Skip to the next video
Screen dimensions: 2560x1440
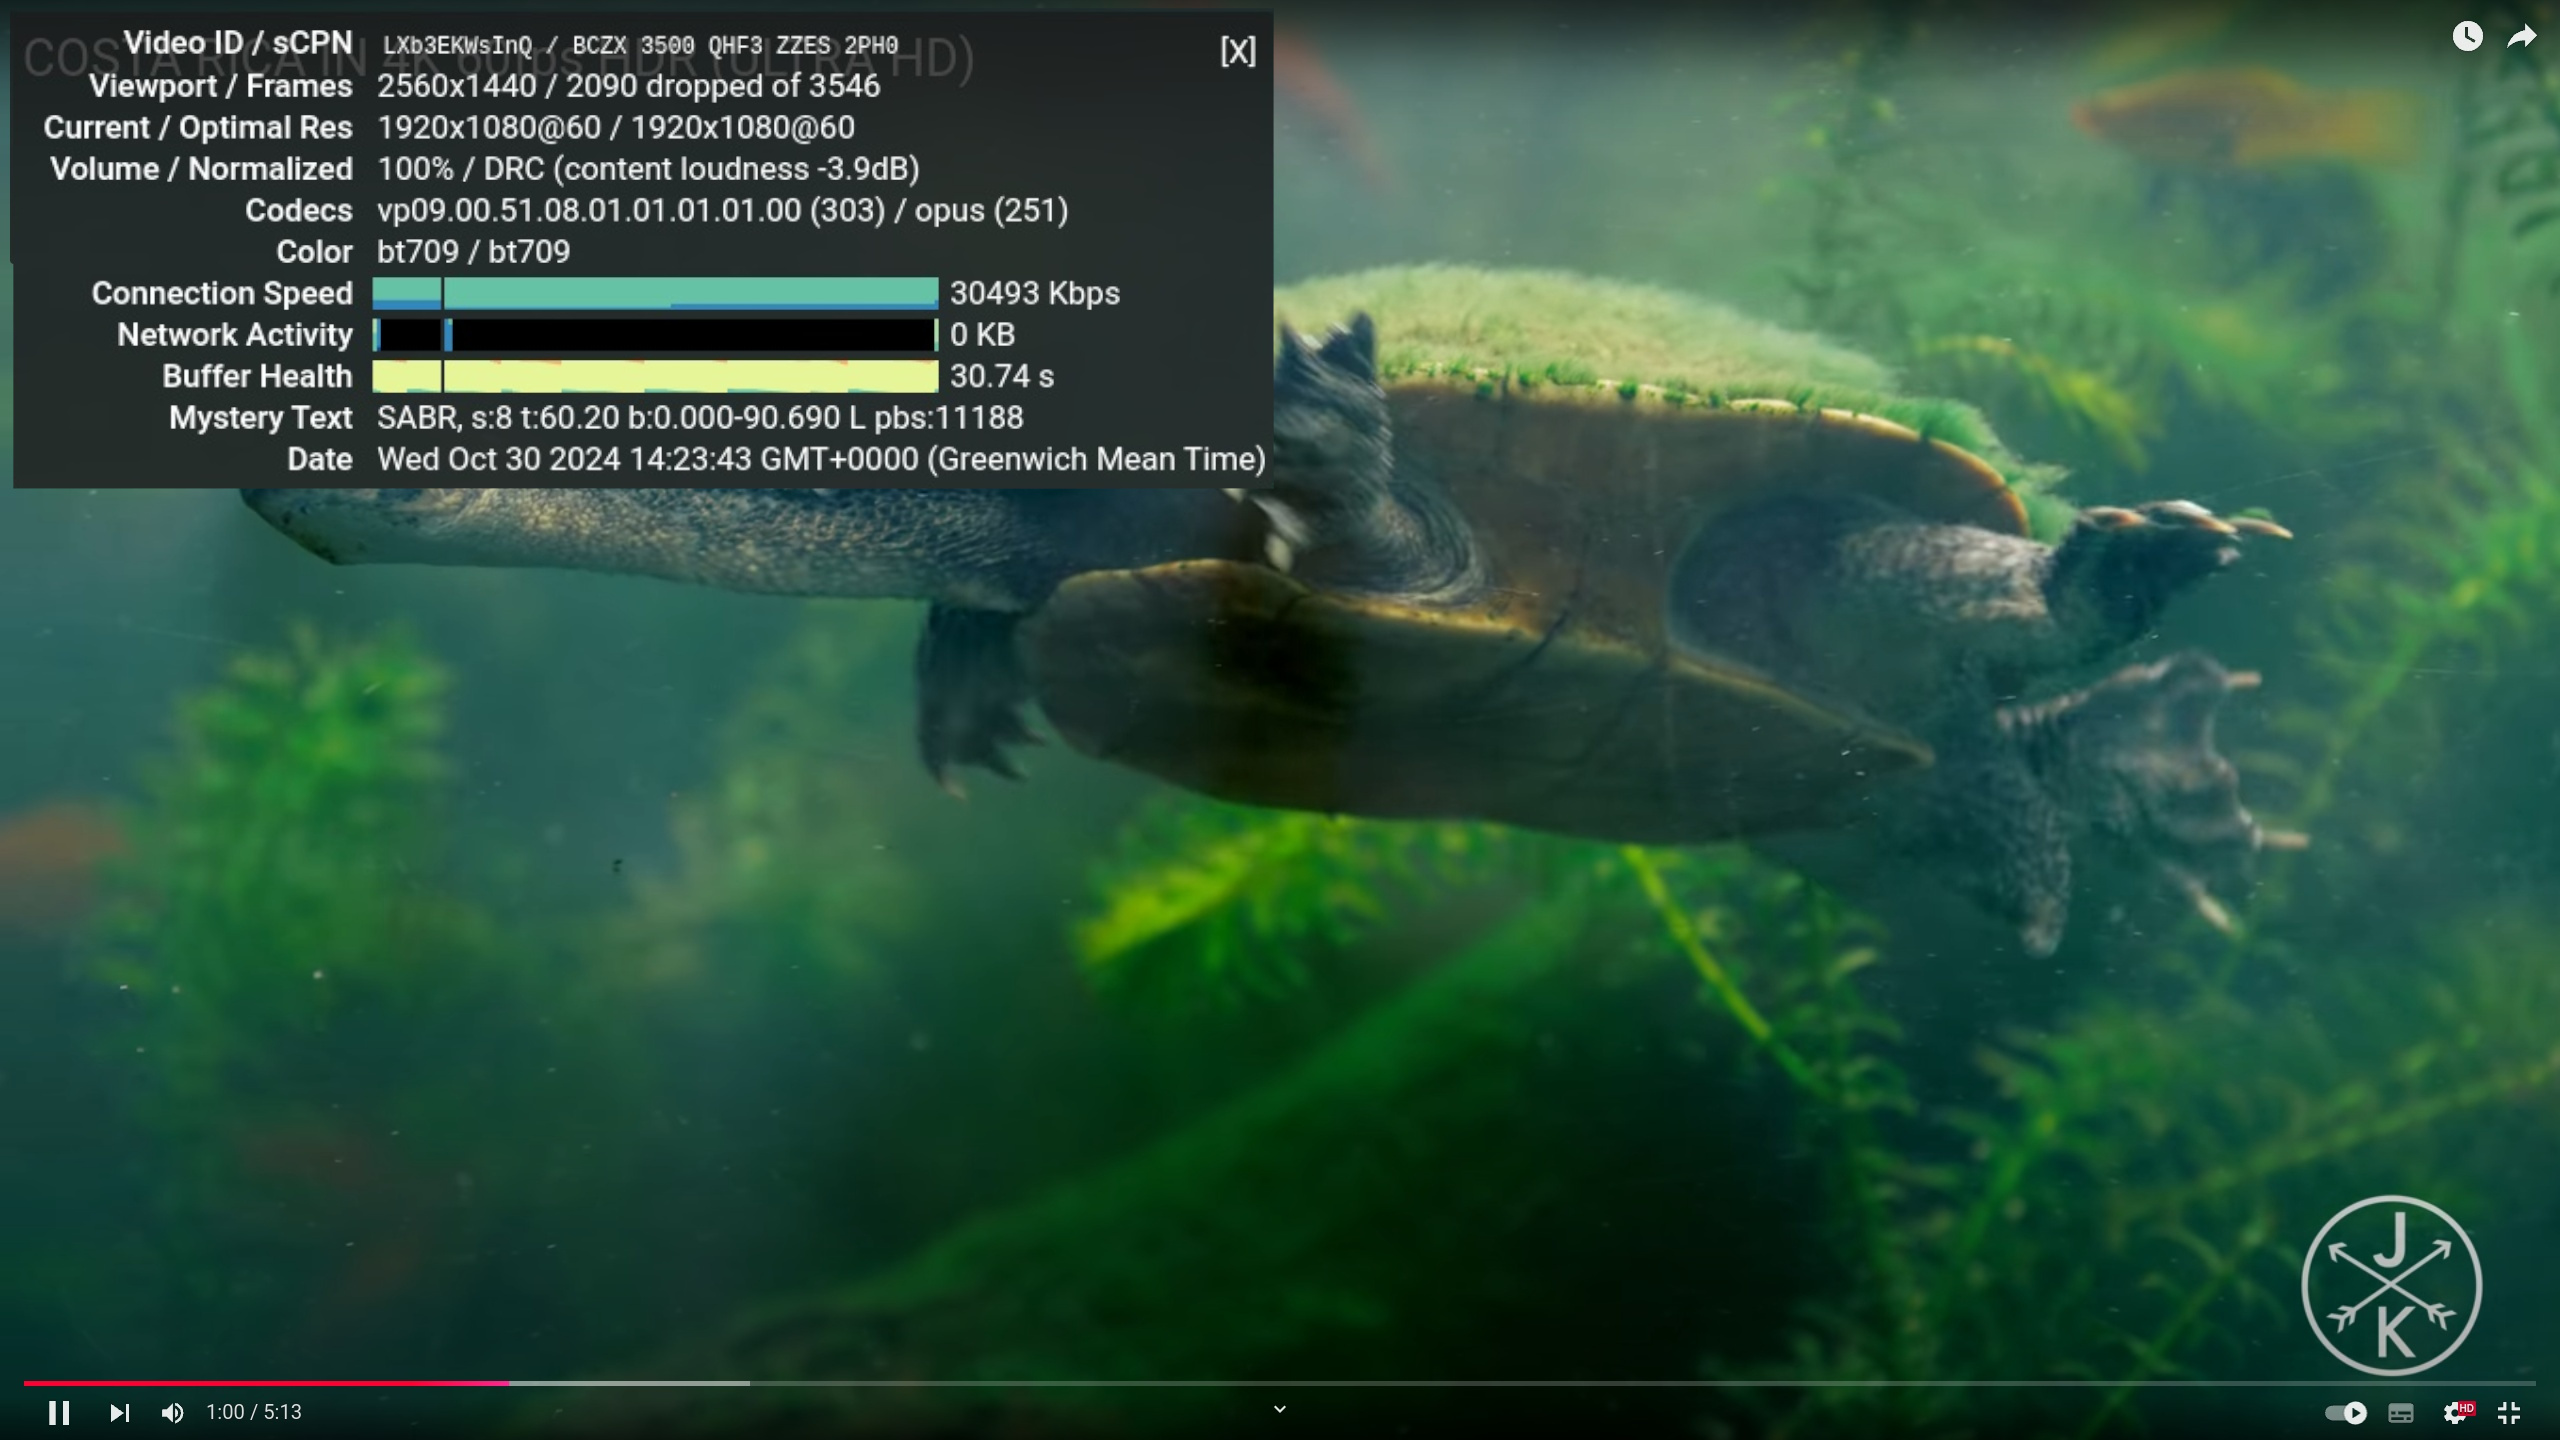pyautogui.click(x=119, y=1412)
